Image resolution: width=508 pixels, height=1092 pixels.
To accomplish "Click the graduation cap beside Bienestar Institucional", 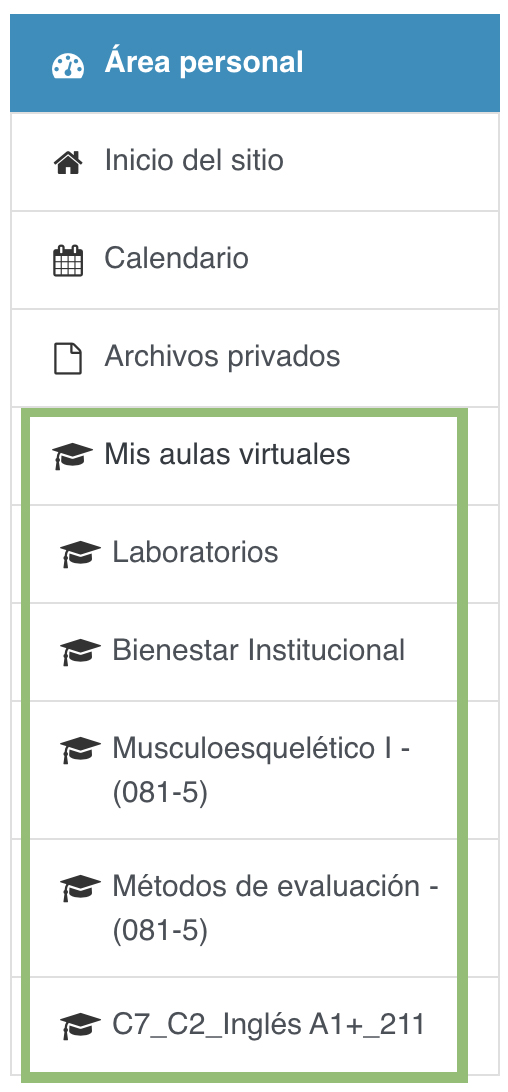I will coord(80,653).
